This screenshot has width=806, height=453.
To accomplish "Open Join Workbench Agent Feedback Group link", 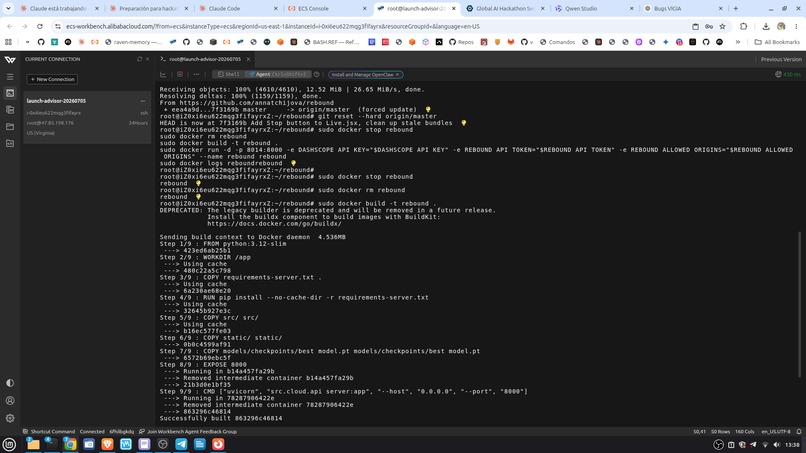I will [188, 431].
